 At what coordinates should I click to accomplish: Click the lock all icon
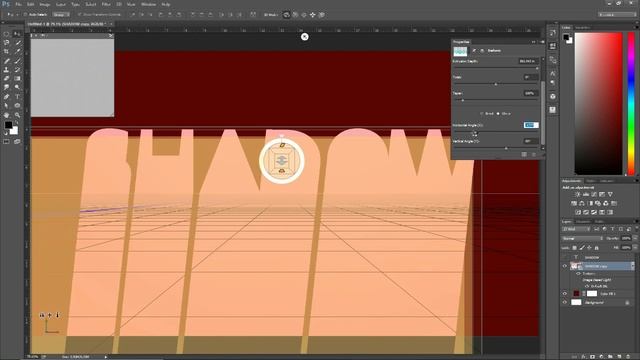[597, 248]
